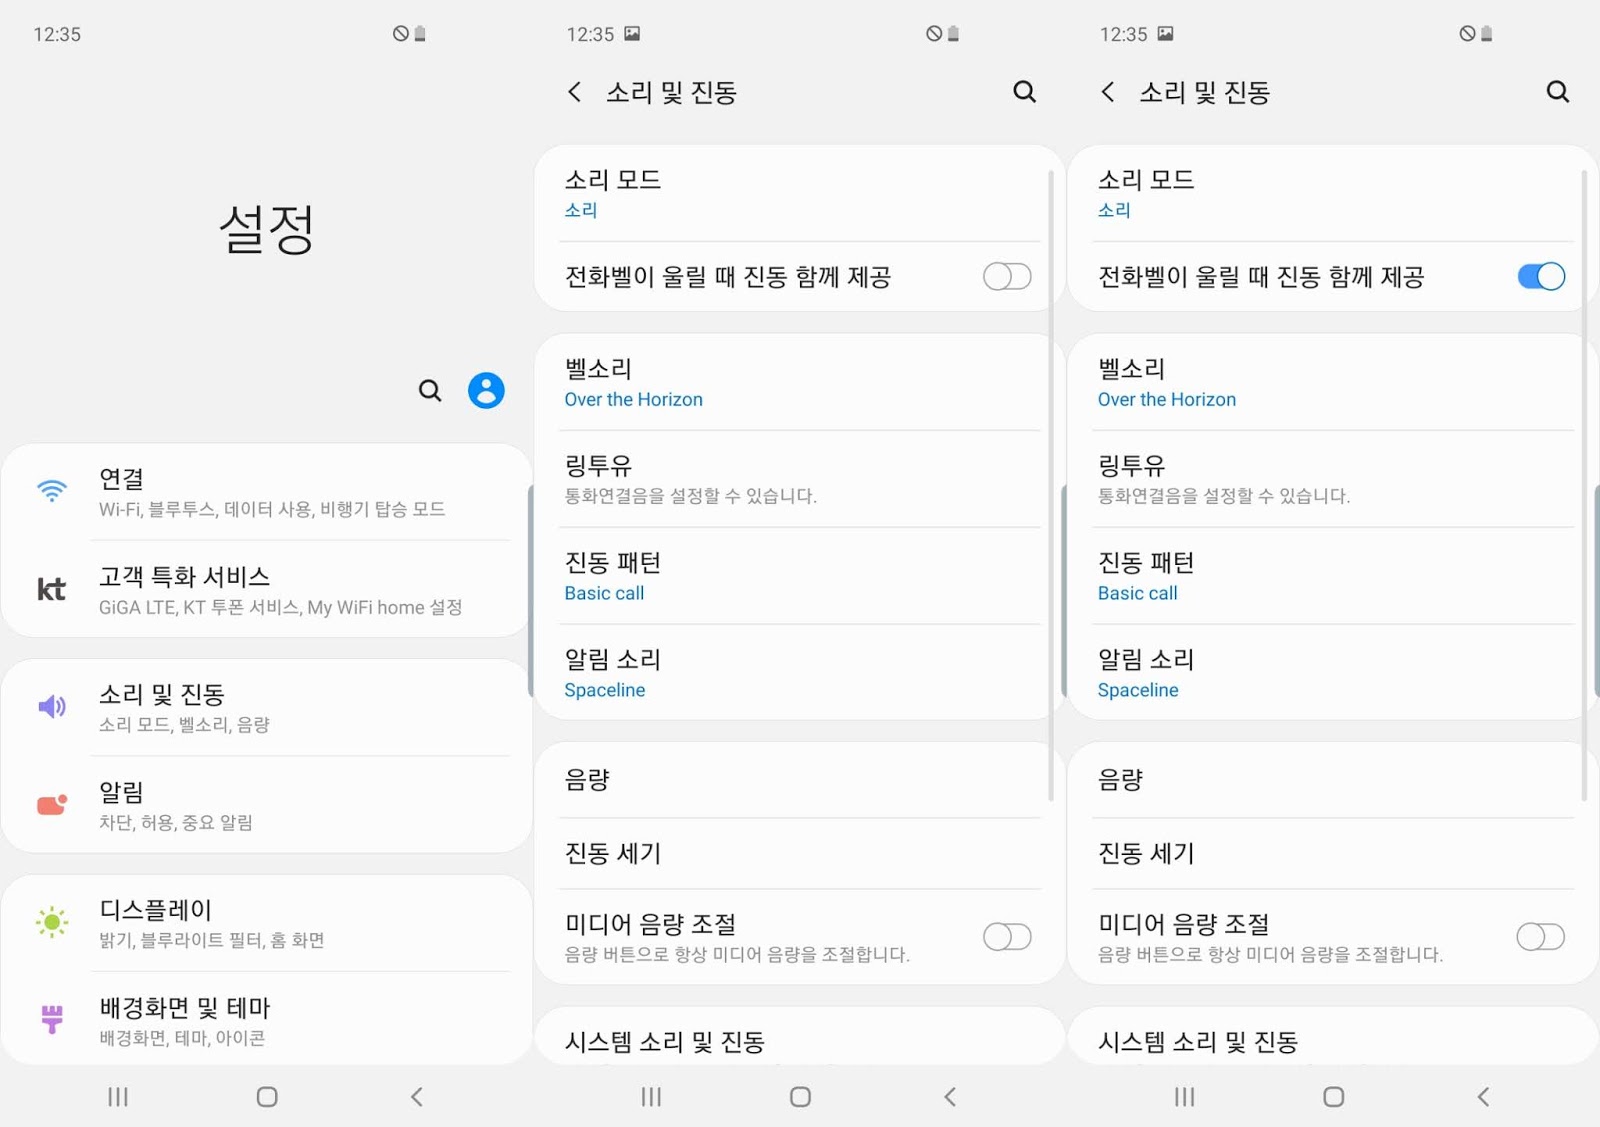Image resolution: width=1600 pixels, height=1127 pixels.
Task: Tap home button on middle screen
Action: point(800,1097)
